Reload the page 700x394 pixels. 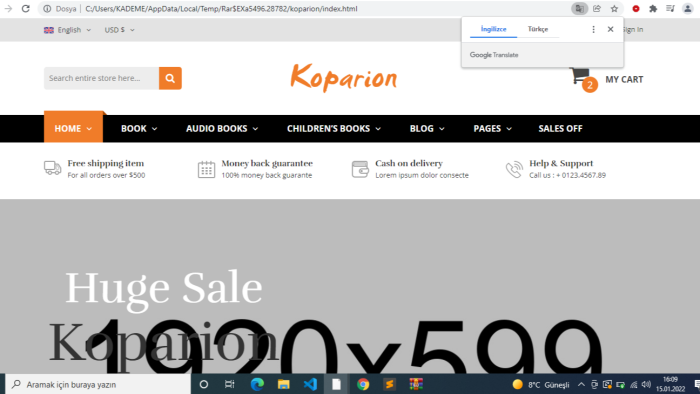pos(25,8)
